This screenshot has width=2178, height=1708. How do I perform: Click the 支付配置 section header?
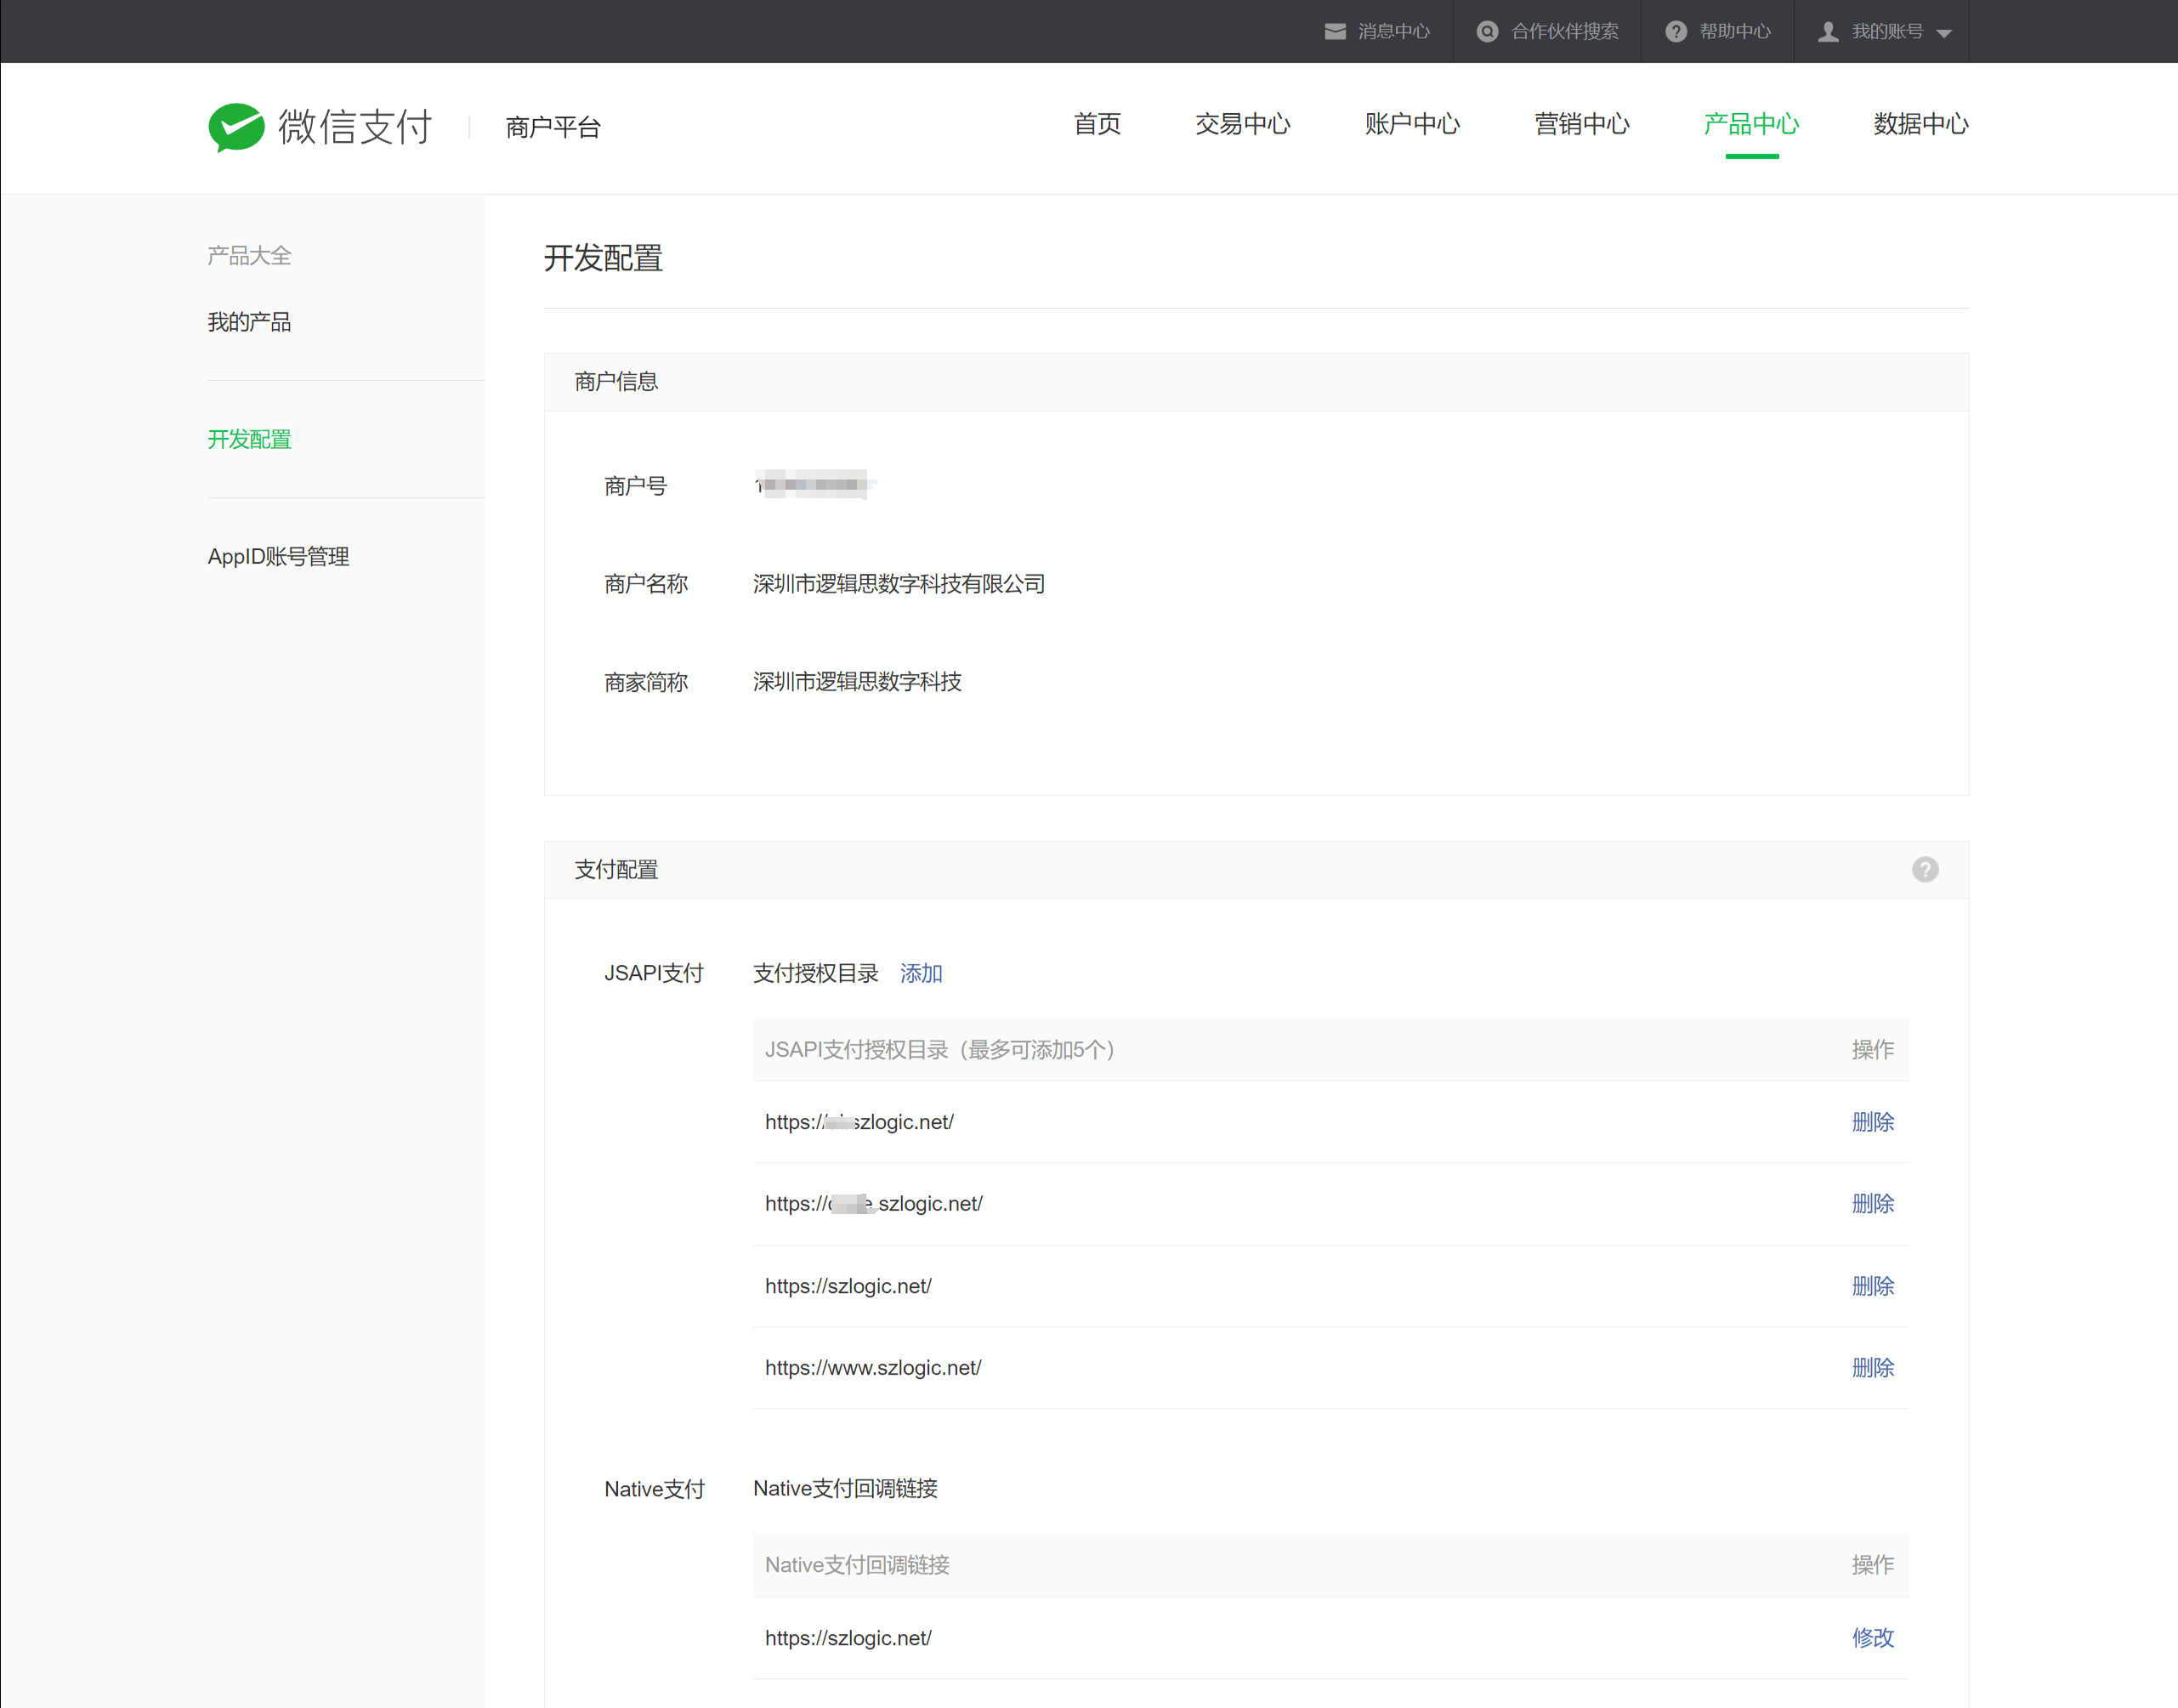pos(616,870)
